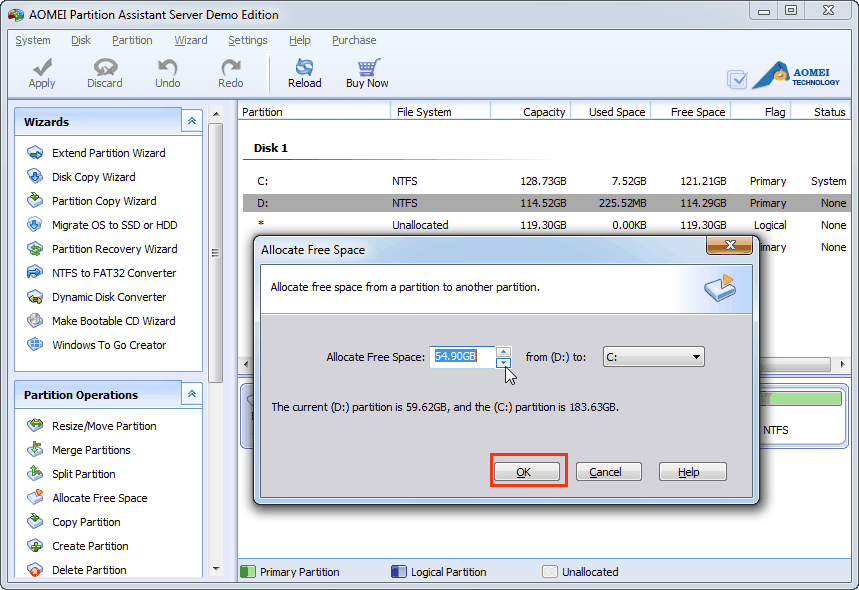The image size is (859, 590).
Task: Open the Partition menu
Action: (x=132, y=40)
